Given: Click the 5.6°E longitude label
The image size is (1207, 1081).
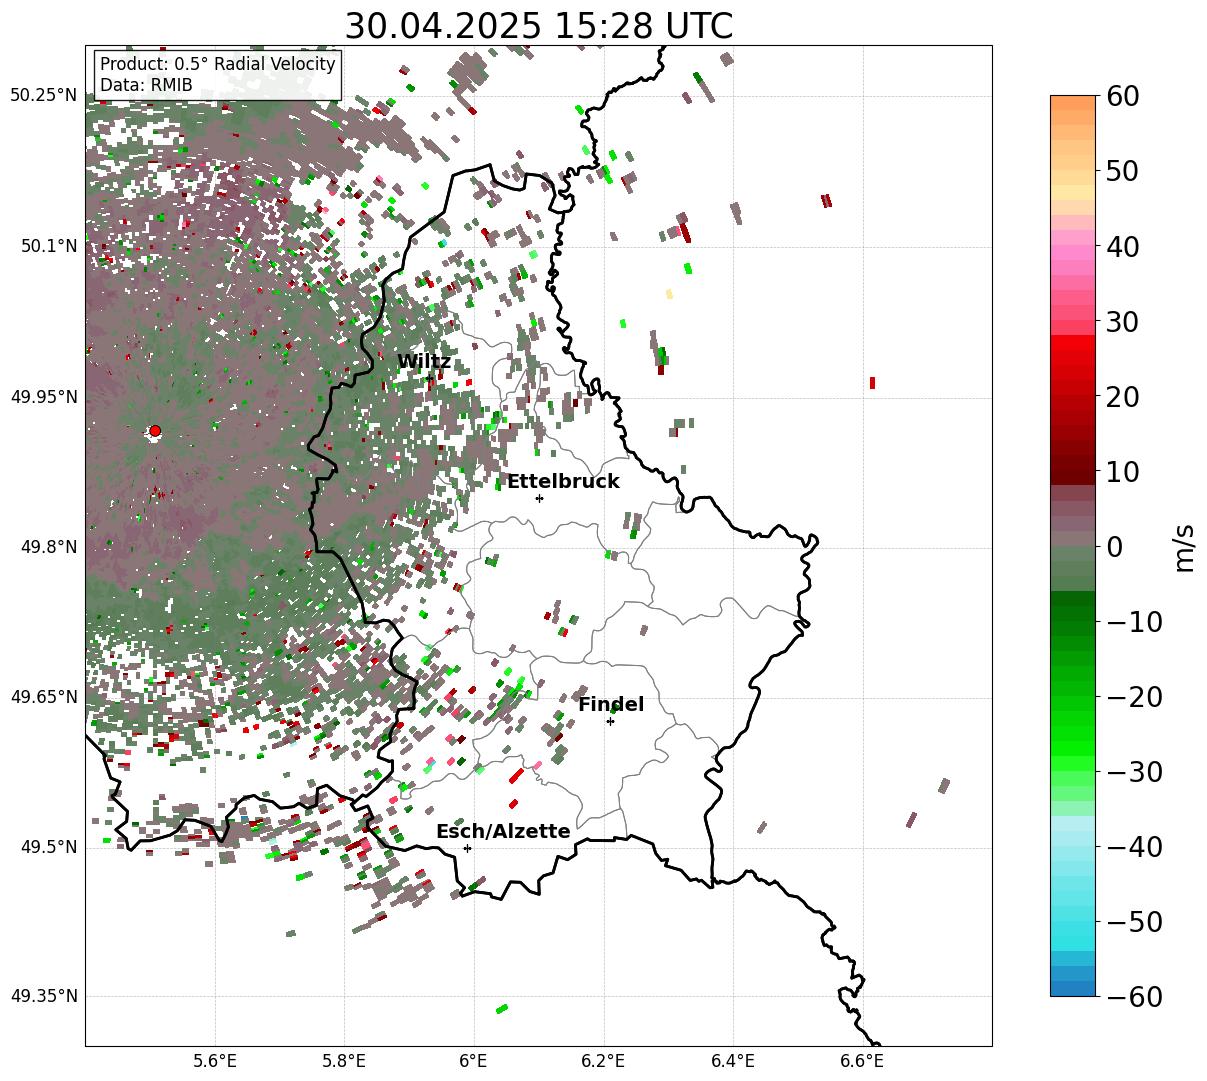Looking at the screenshot, I should [214, 1061].
